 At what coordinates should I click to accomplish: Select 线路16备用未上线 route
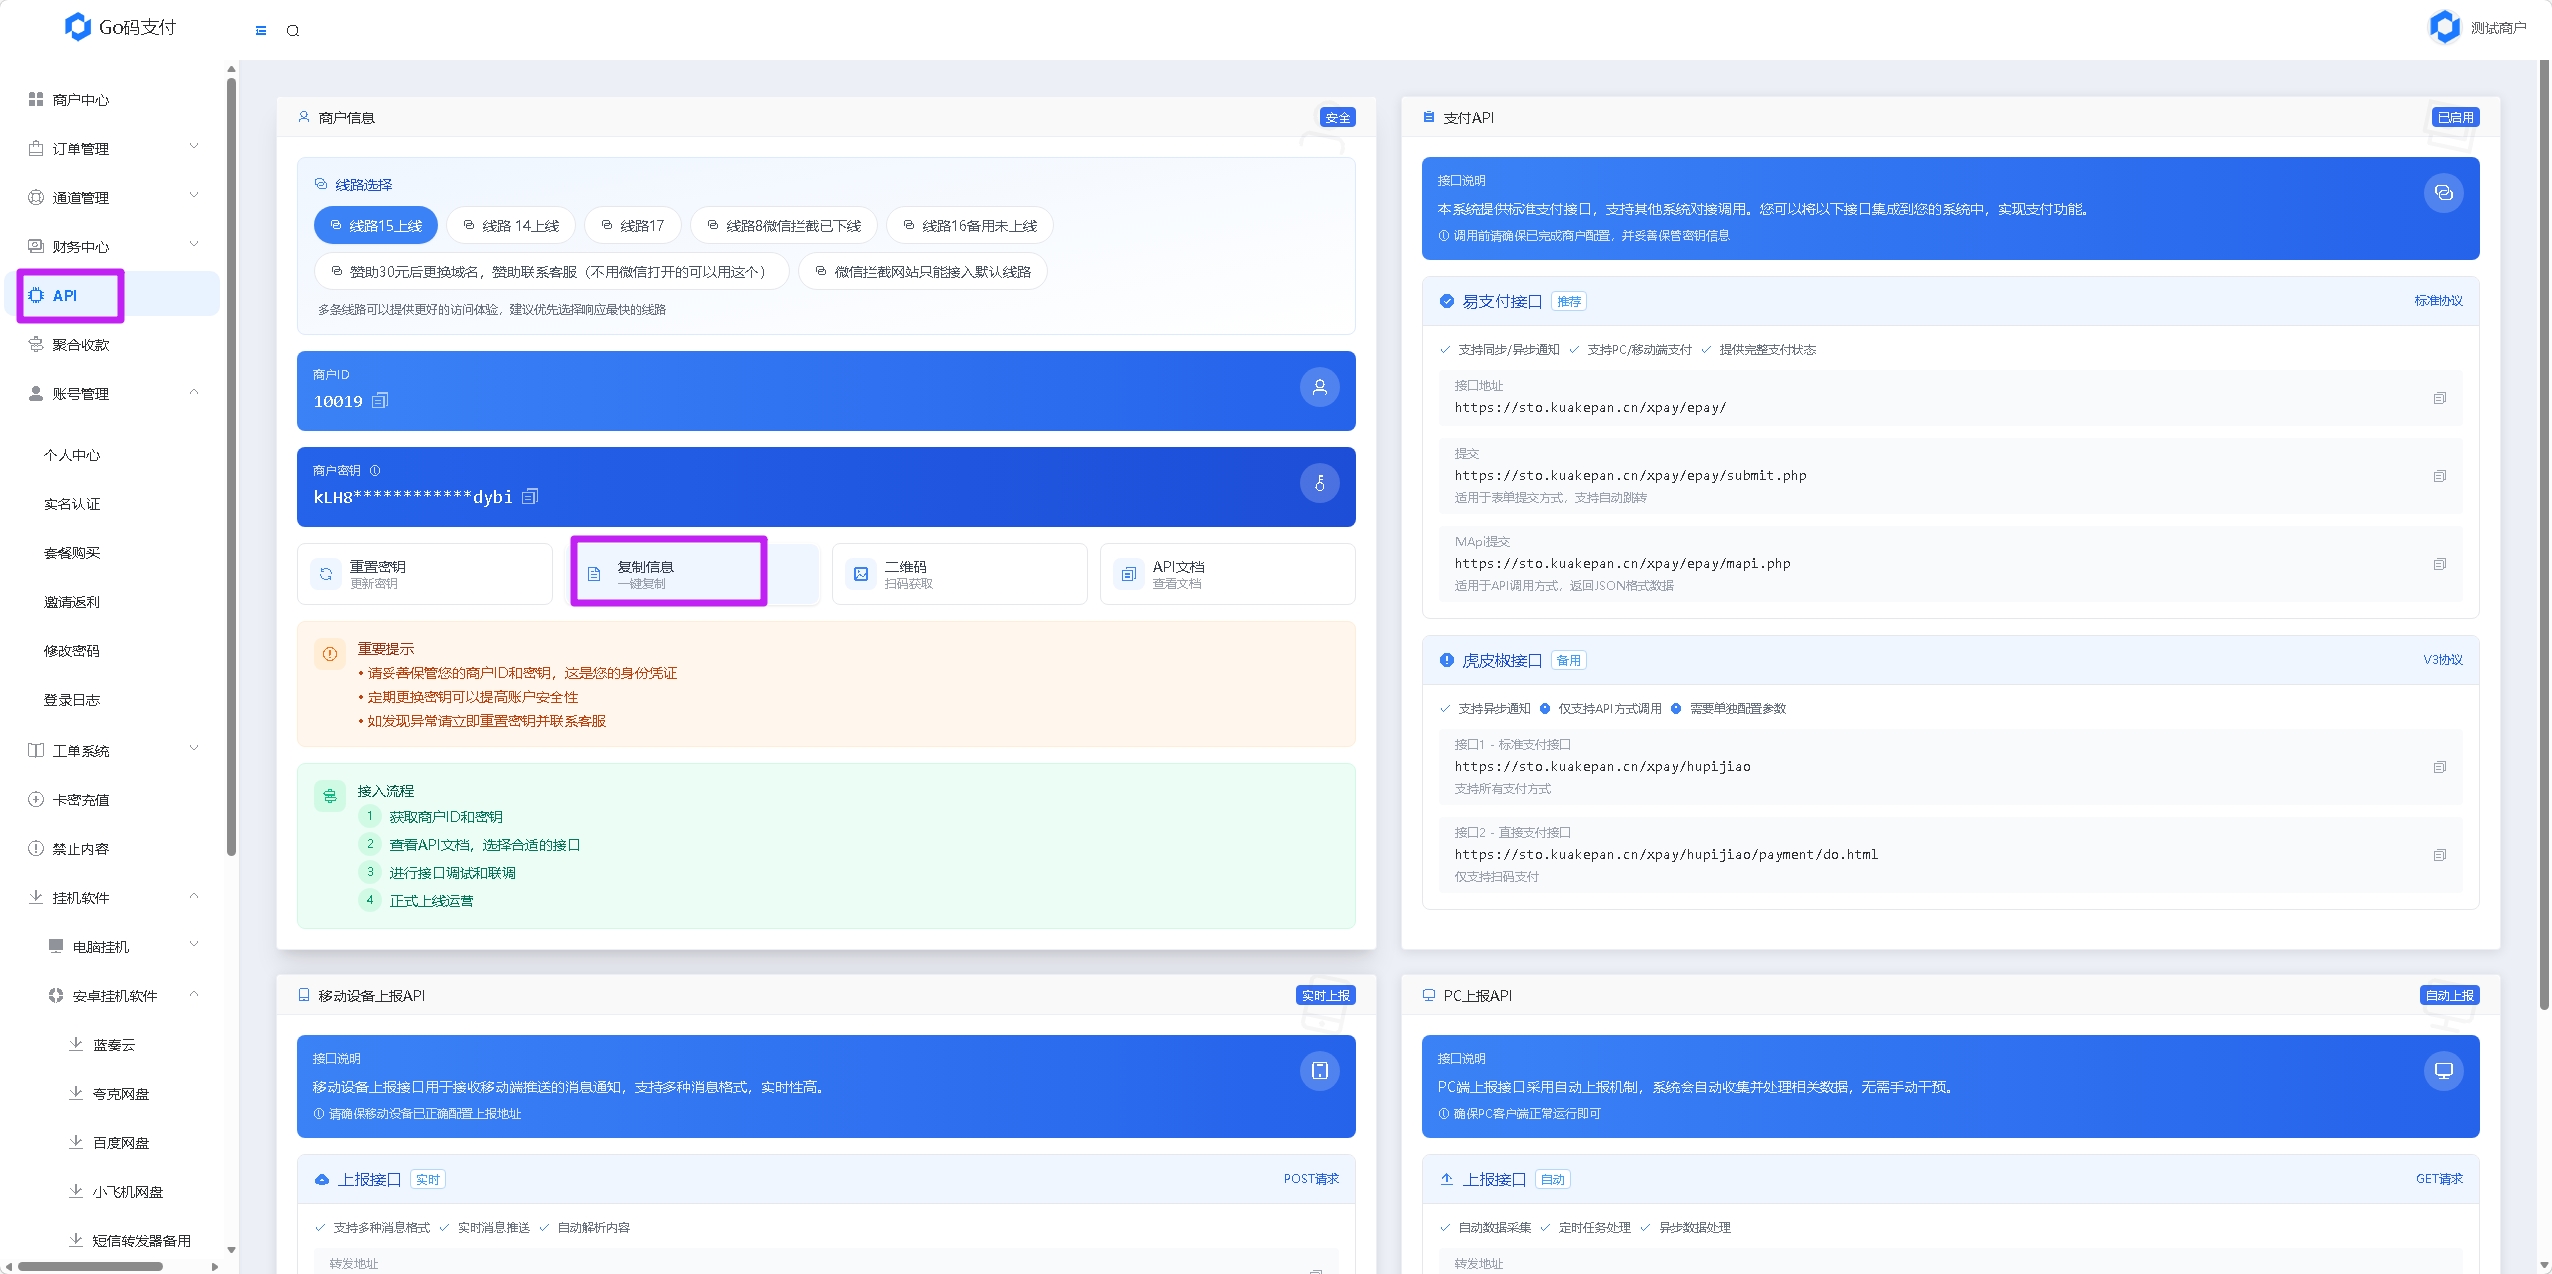[970, 226]
